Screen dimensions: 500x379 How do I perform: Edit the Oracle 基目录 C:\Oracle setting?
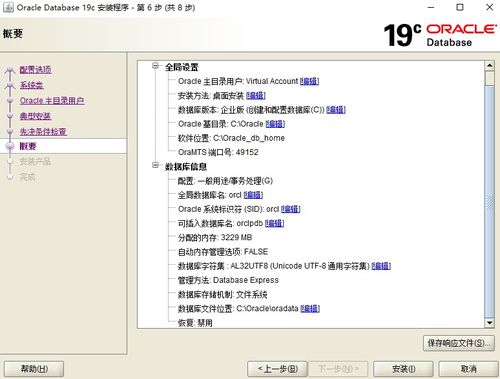coord(275,124)
